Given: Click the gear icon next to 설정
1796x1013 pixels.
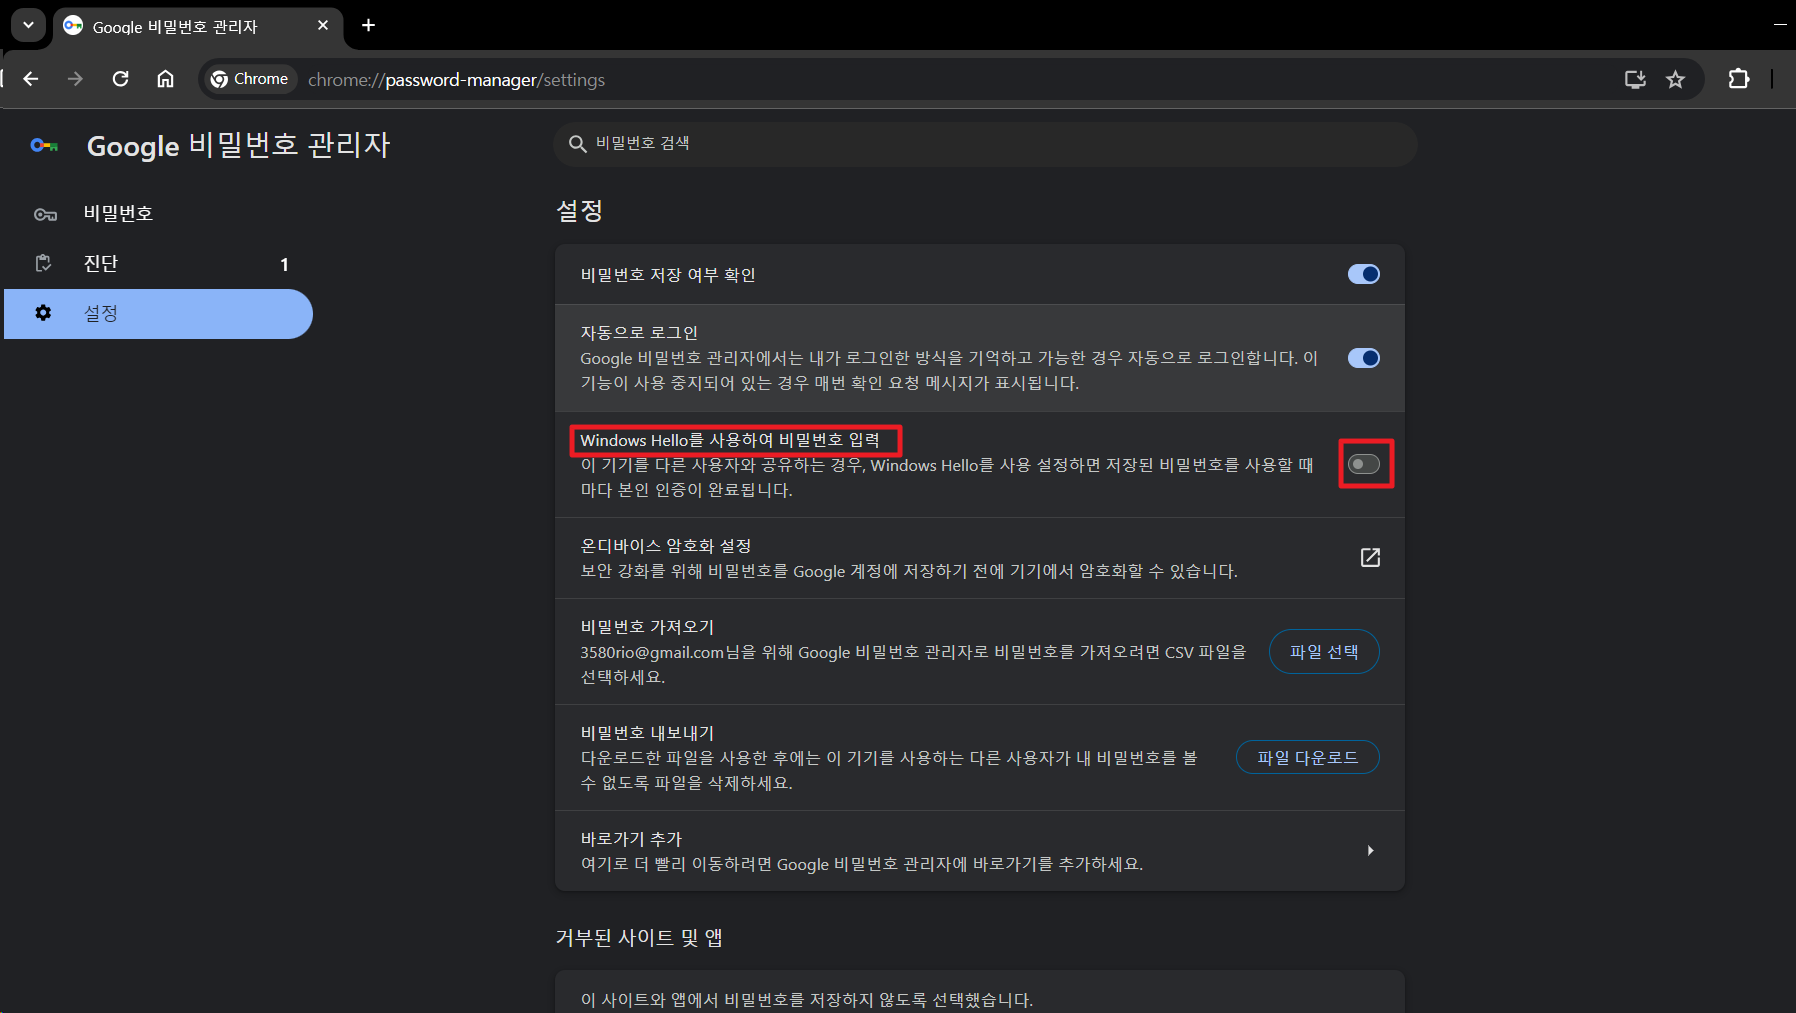Looking at the screenshot, I should 43,313.
